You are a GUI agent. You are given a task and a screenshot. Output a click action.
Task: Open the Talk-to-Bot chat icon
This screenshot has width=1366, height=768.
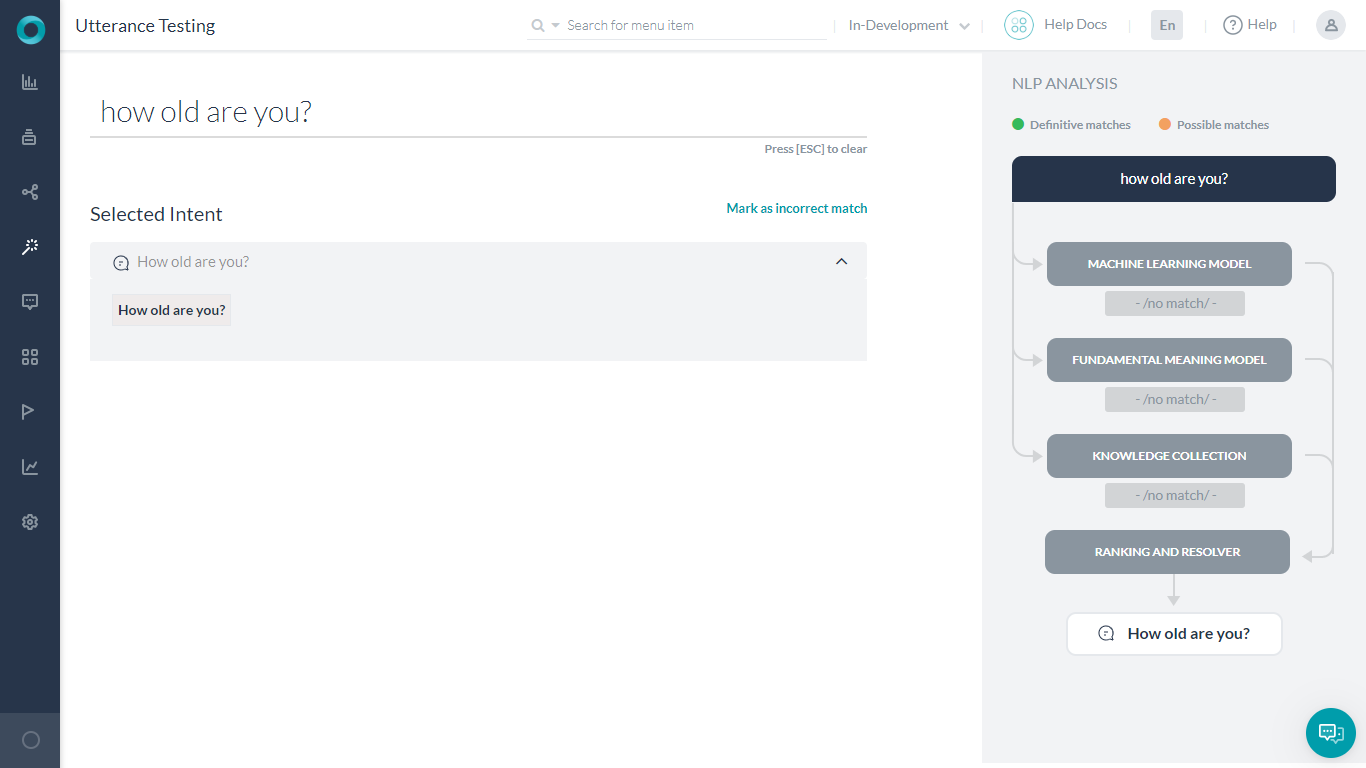point(29,301)
